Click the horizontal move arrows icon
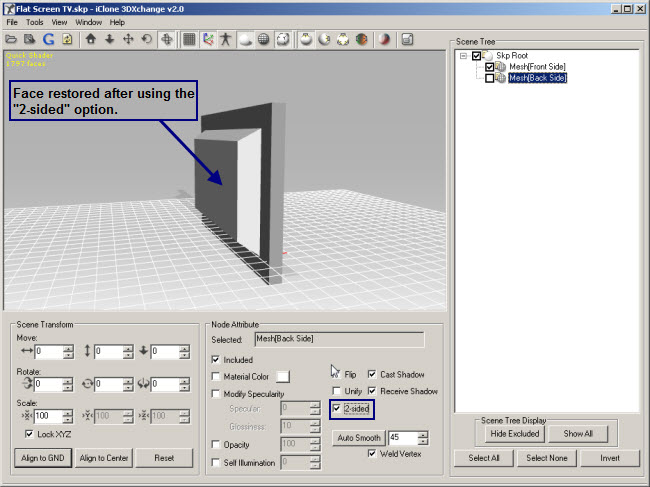 click(x=27, y=351)
